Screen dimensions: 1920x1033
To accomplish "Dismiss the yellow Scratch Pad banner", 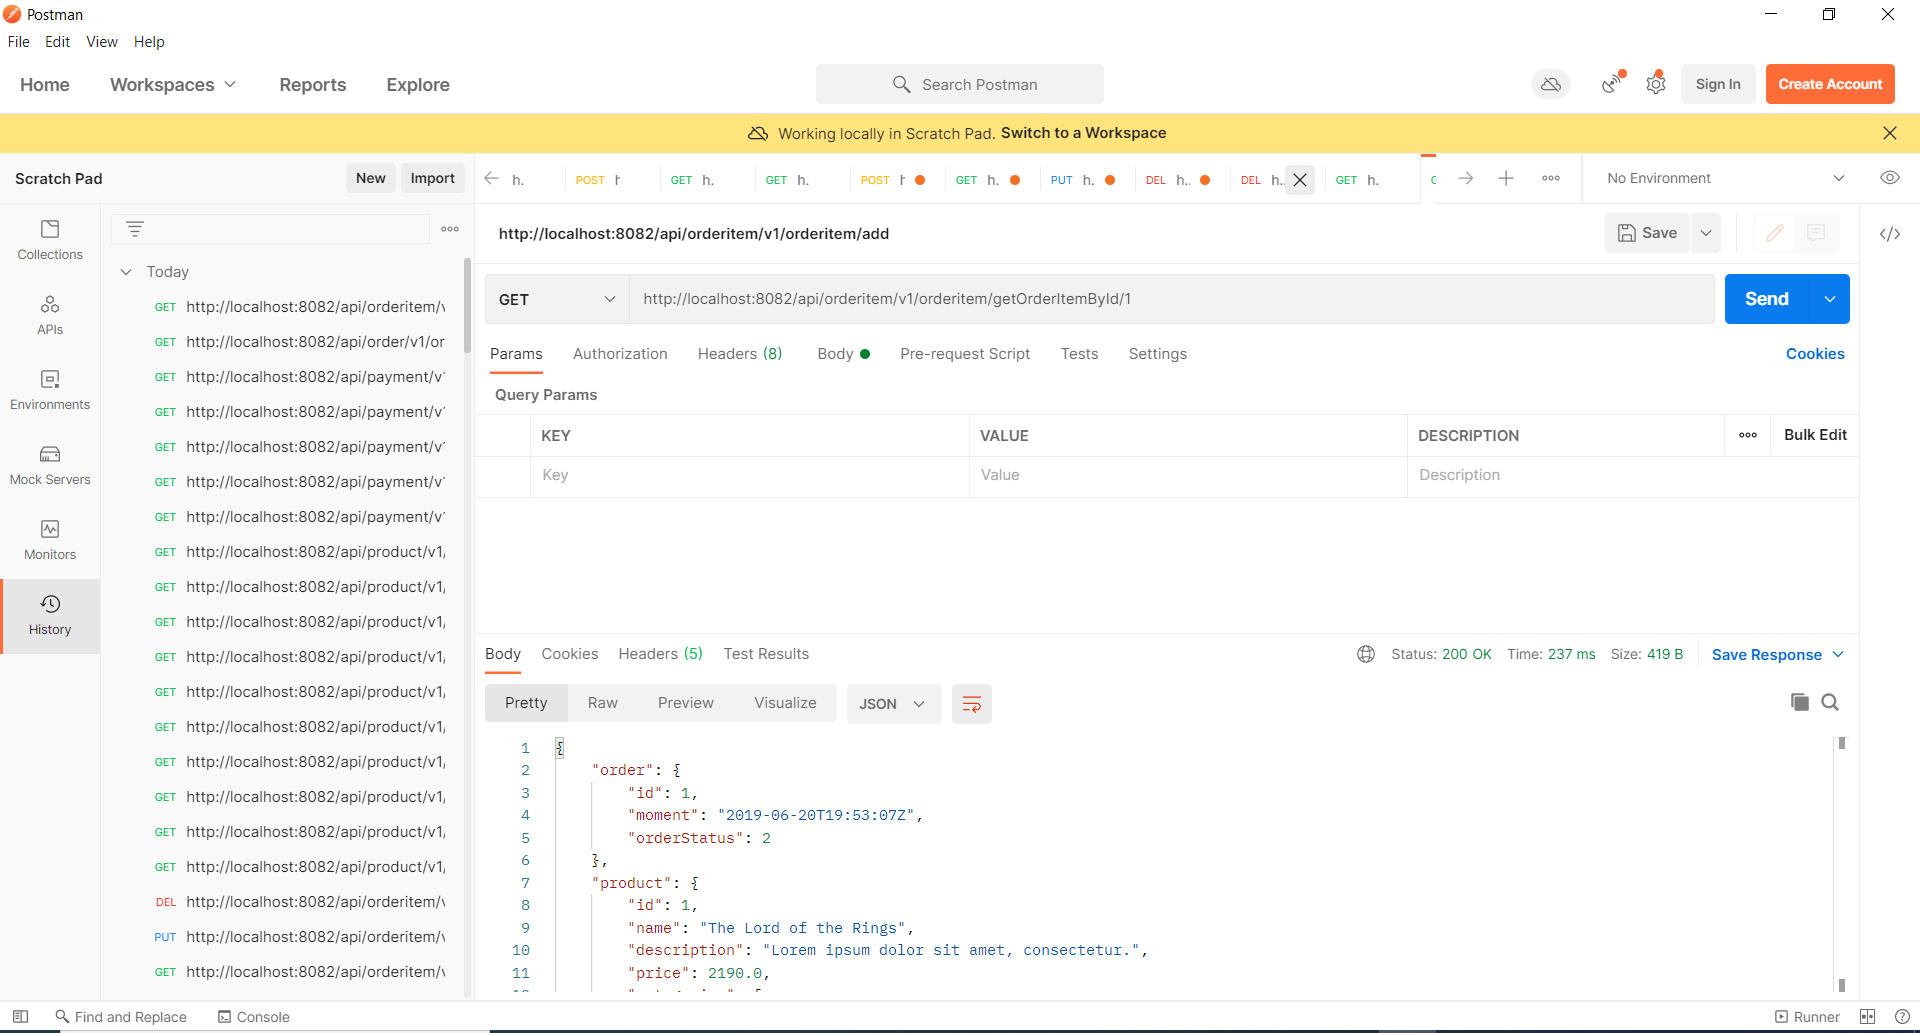I will tap(1889, 133).
